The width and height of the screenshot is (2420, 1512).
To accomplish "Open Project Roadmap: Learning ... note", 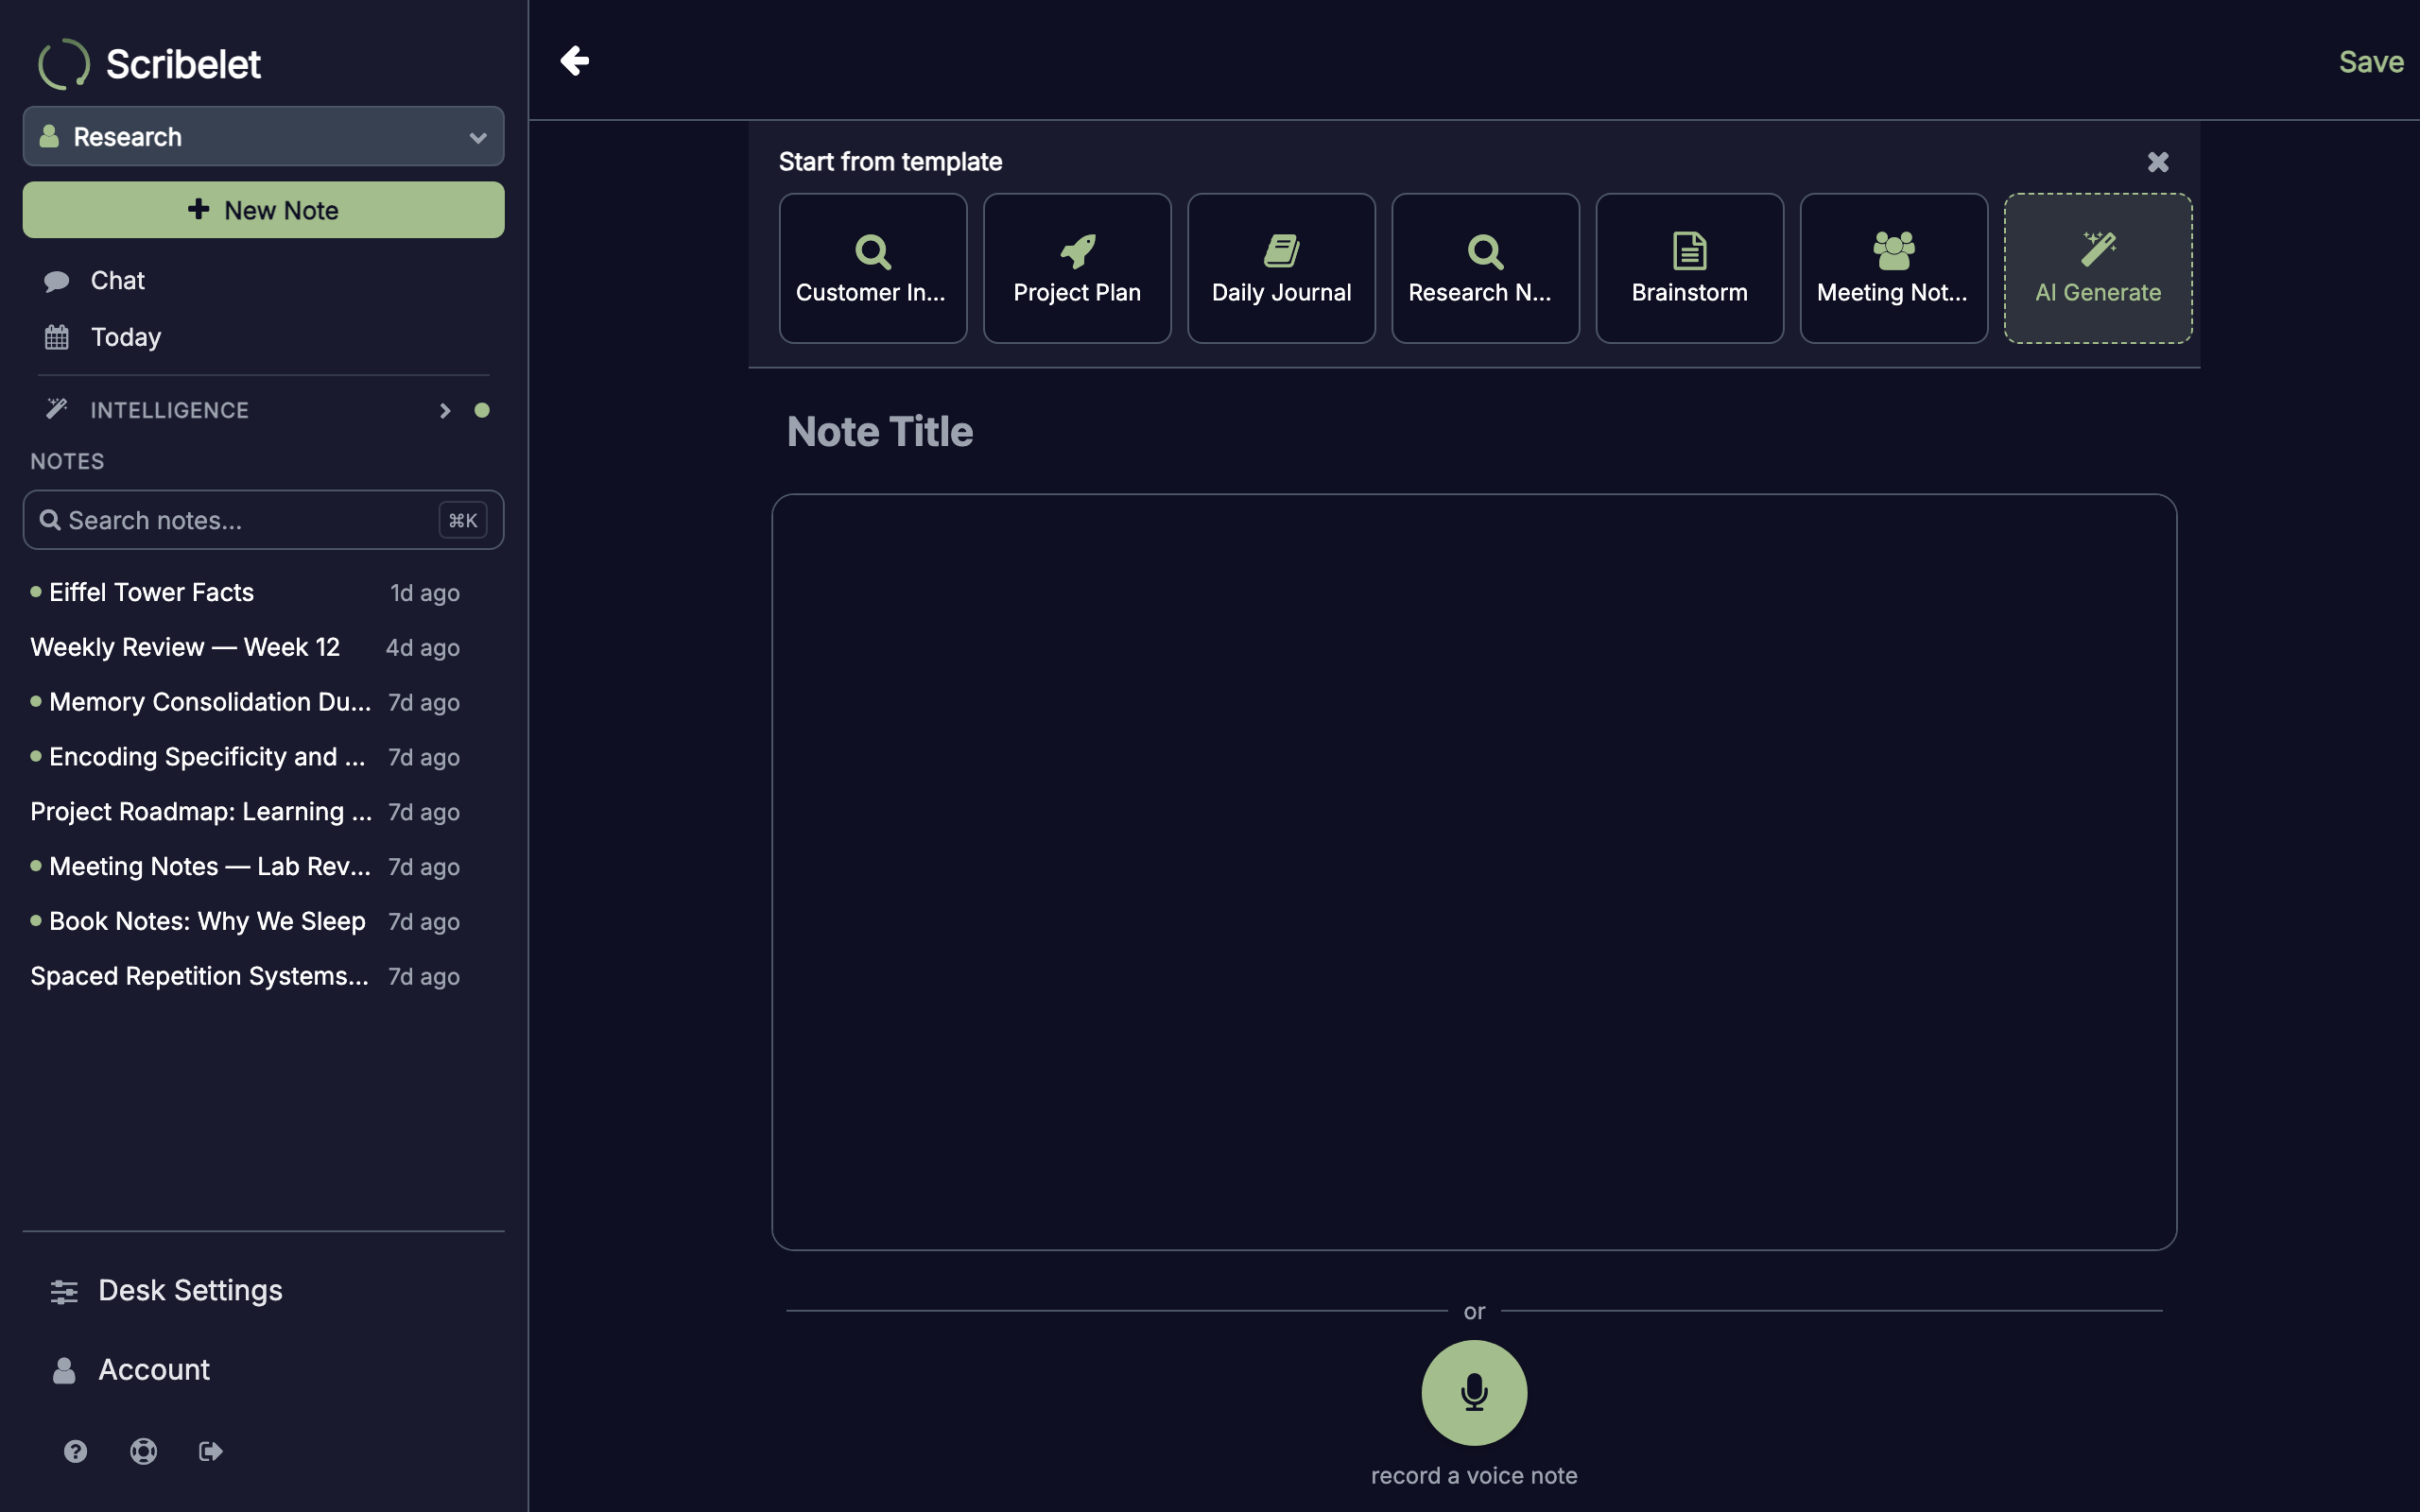I will point(245,812).
